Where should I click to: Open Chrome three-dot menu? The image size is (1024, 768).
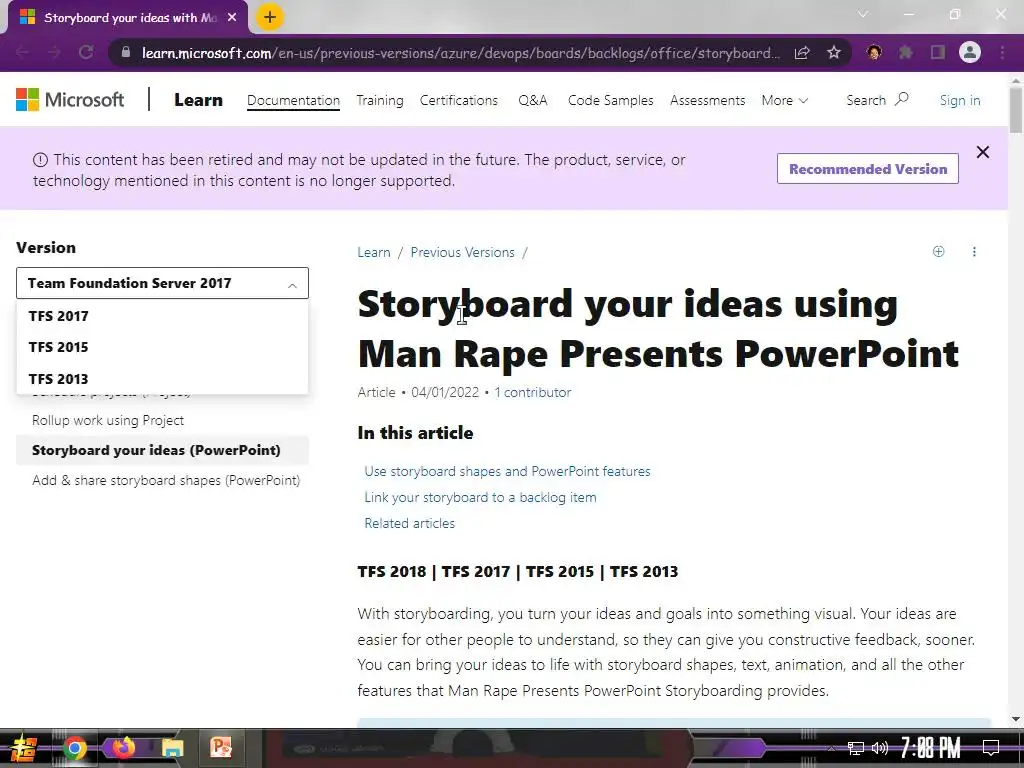(1002, 52)
